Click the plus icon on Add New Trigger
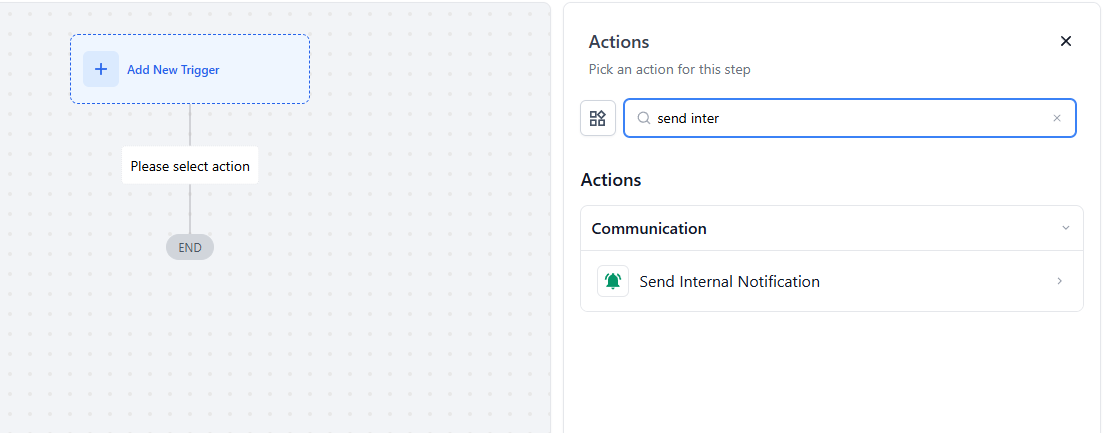Screen dimensions: 1113x433 pyautogui.click(x=101, y=70)
